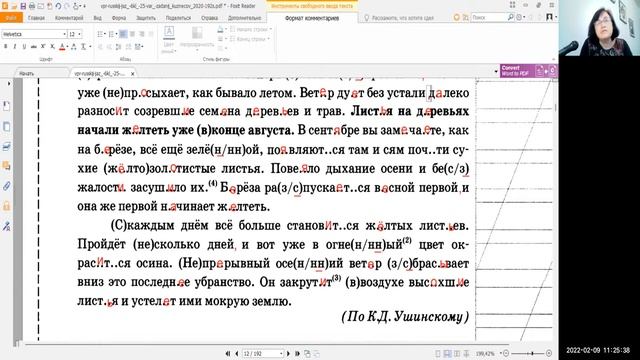Go to the previous page
This screenshot has width=640, height=360.
point(236,353)
